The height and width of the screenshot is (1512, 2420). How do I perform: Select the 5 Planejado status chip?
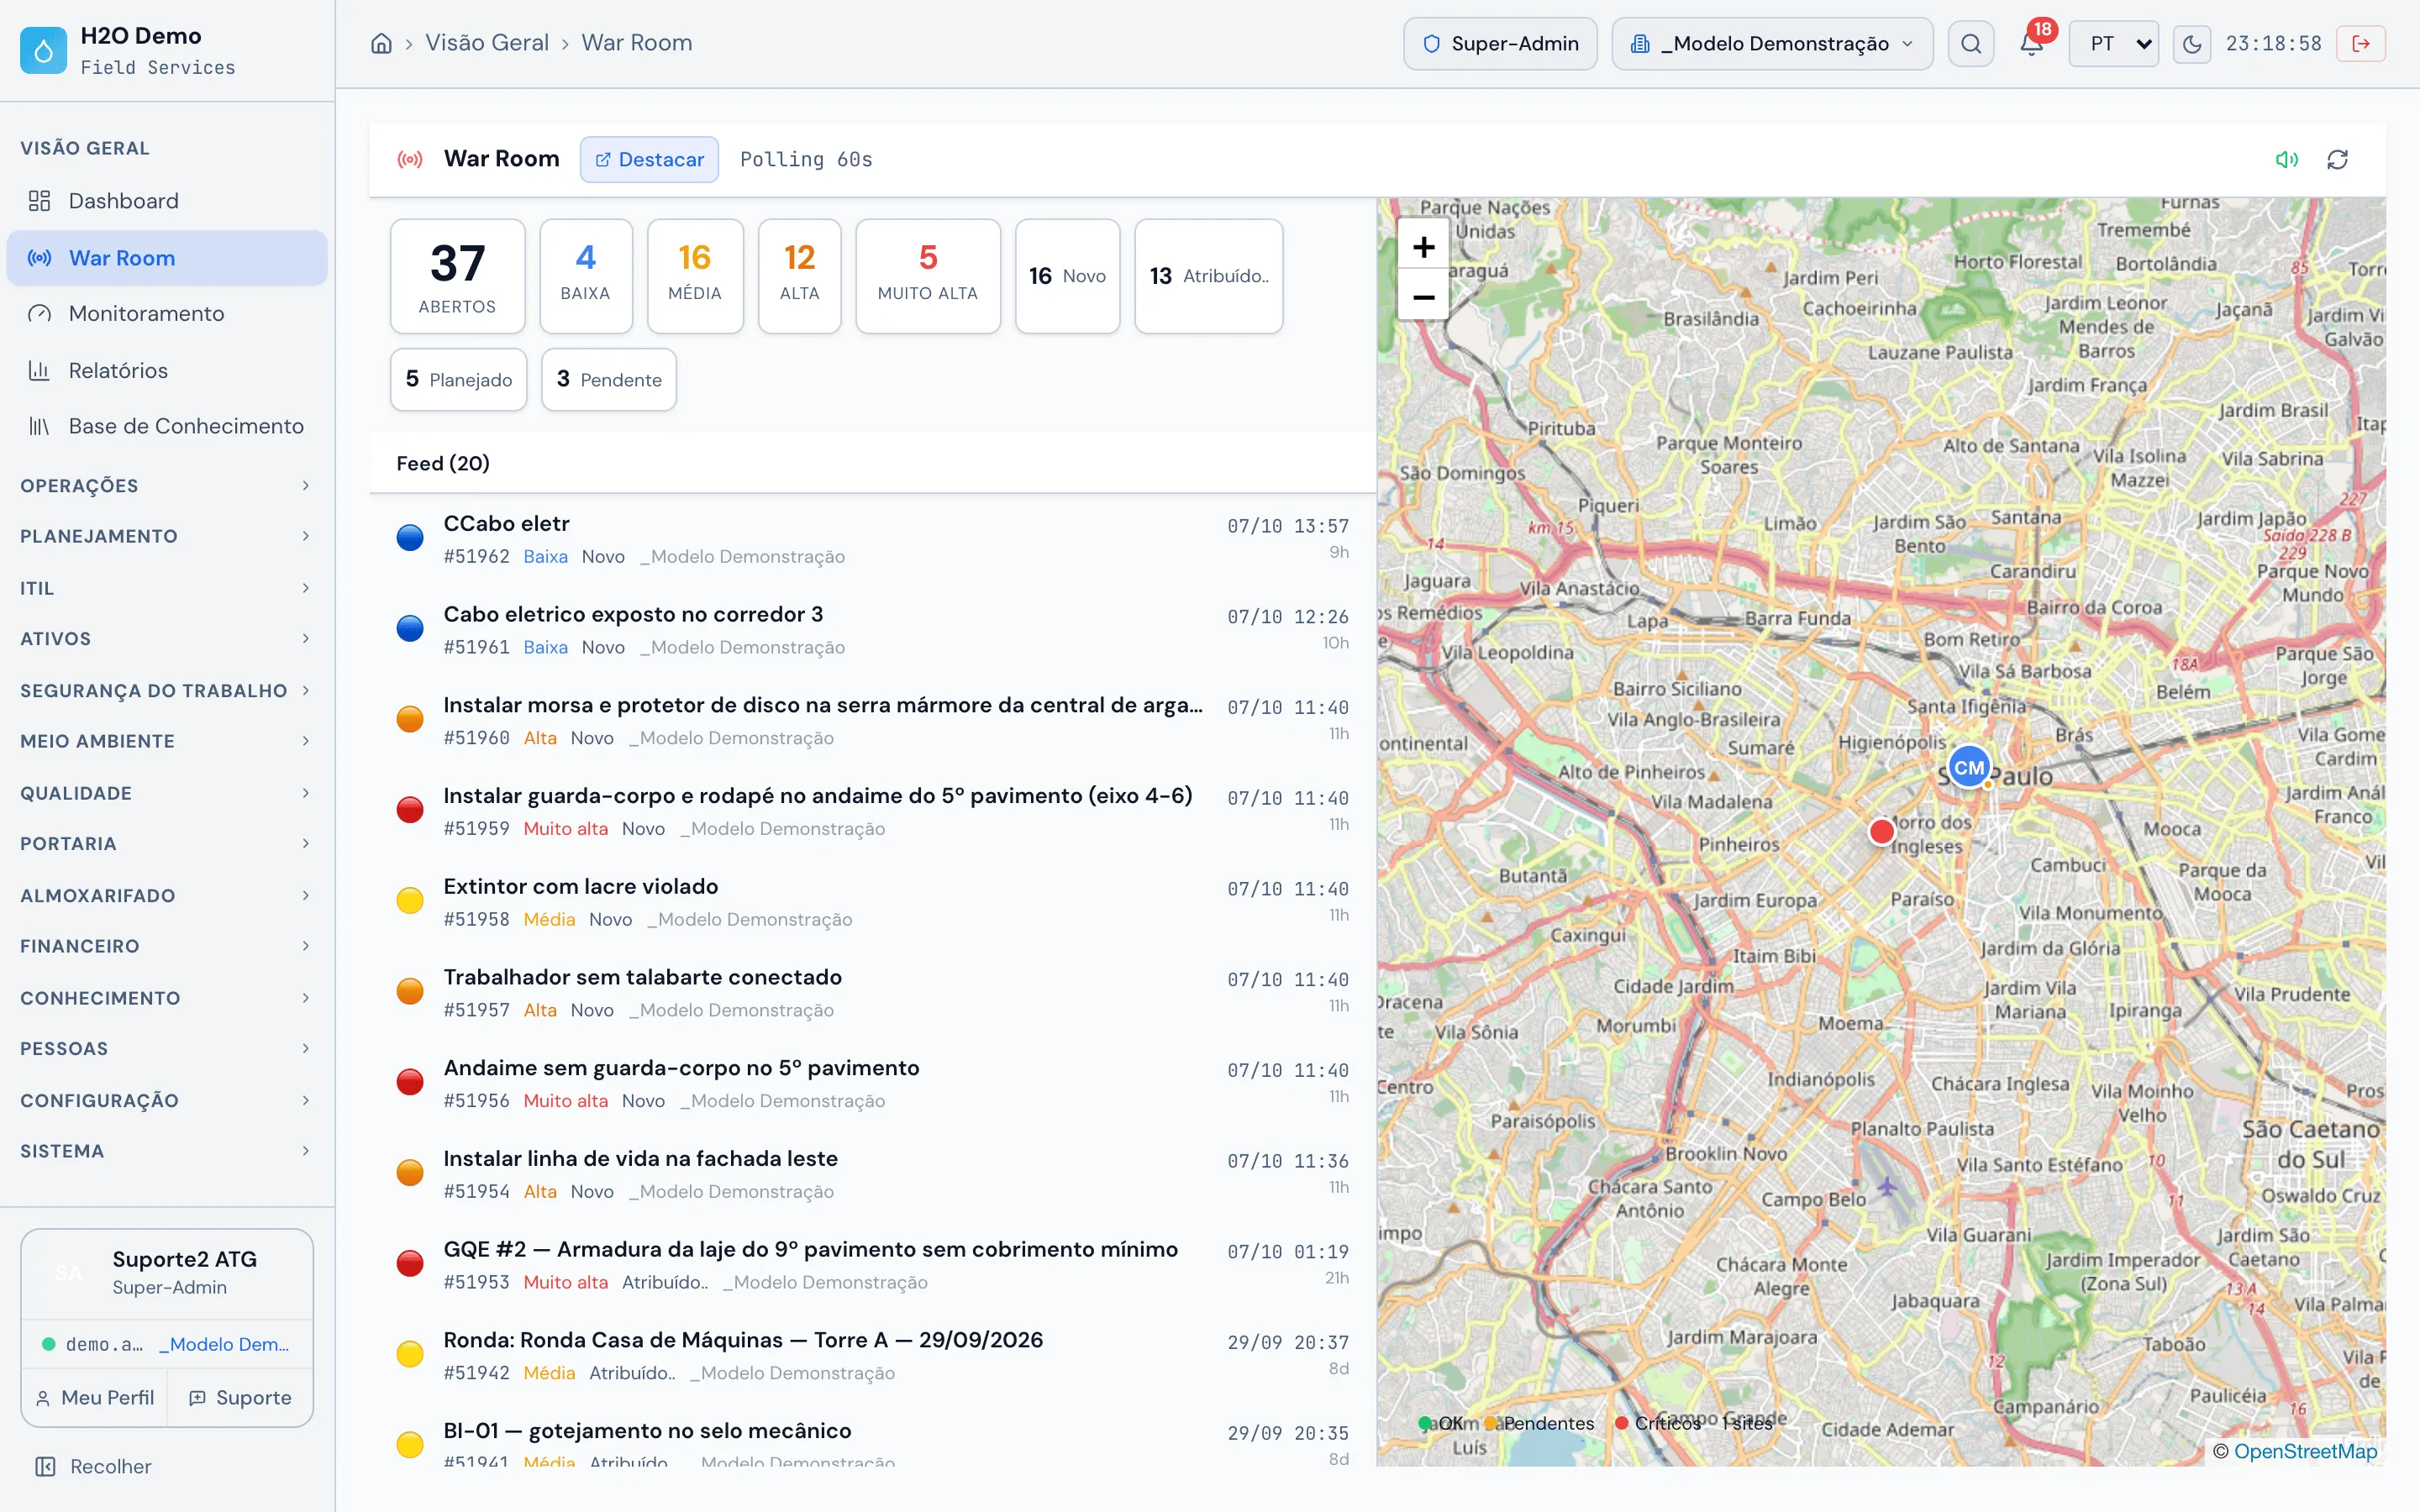tap(458, 380)
